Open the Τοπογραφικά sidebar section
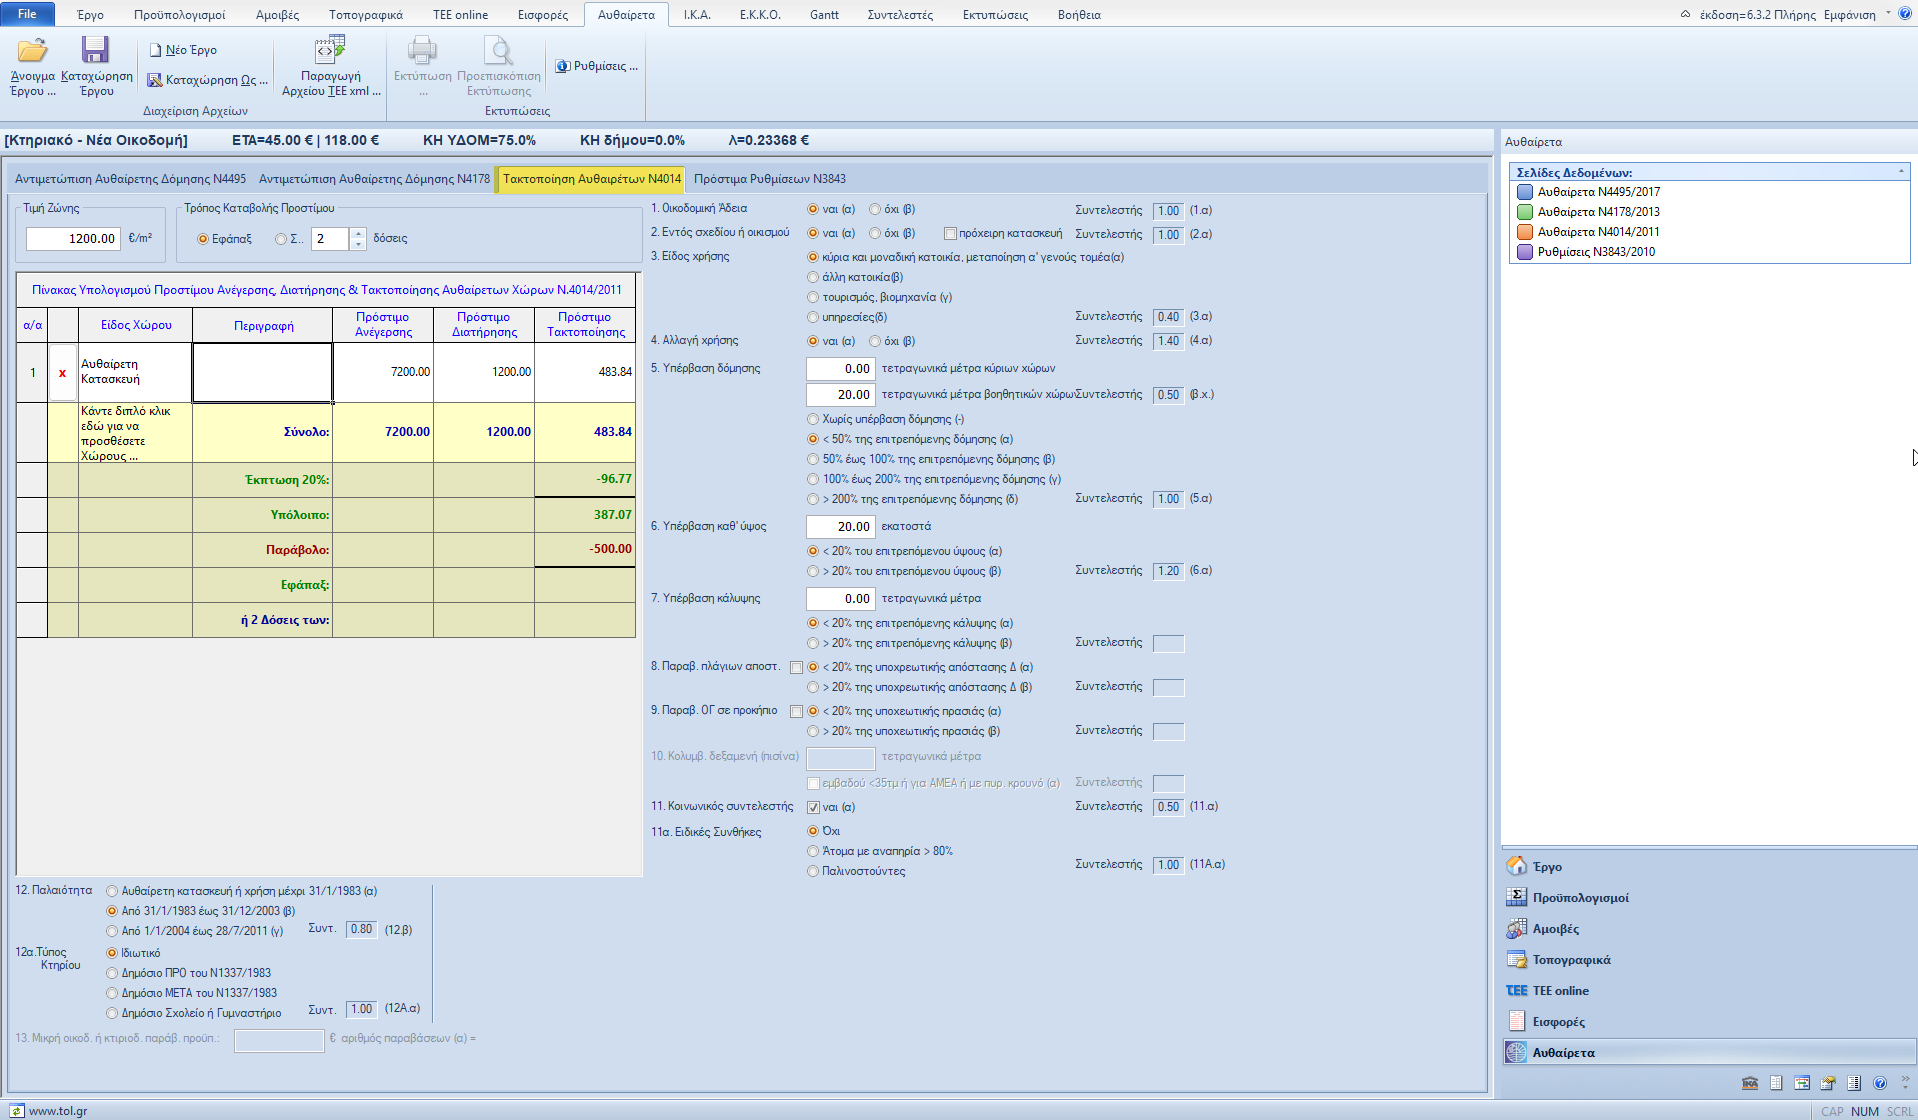Screen dimensions: 1918x1120 (x=1571, y=960)
